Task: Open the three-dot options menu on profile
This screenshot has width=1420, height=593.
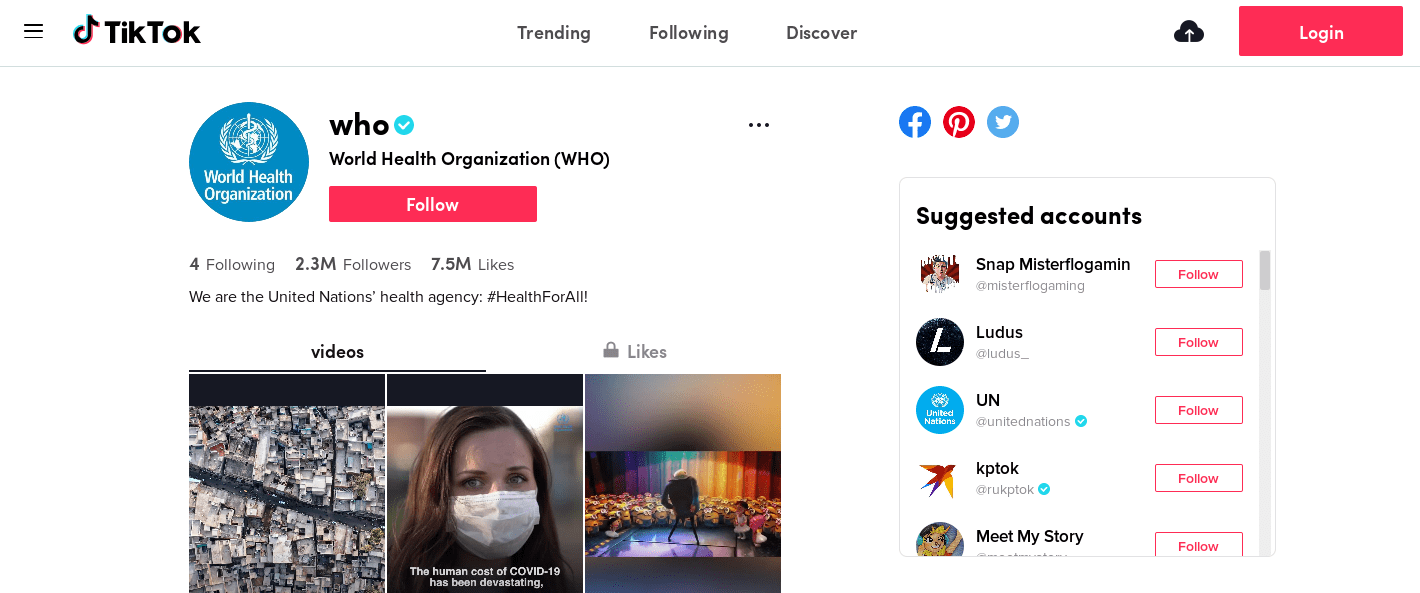Action: [759, 124]
